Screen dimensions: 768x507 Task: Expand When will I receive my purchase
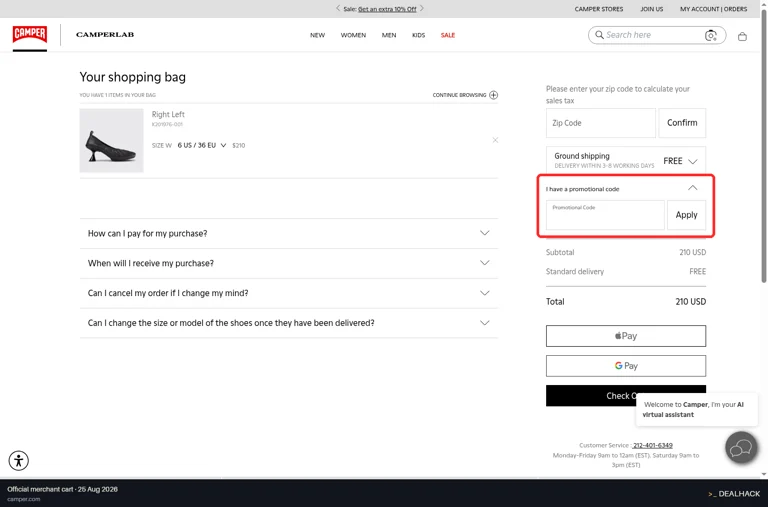point(289,263)
